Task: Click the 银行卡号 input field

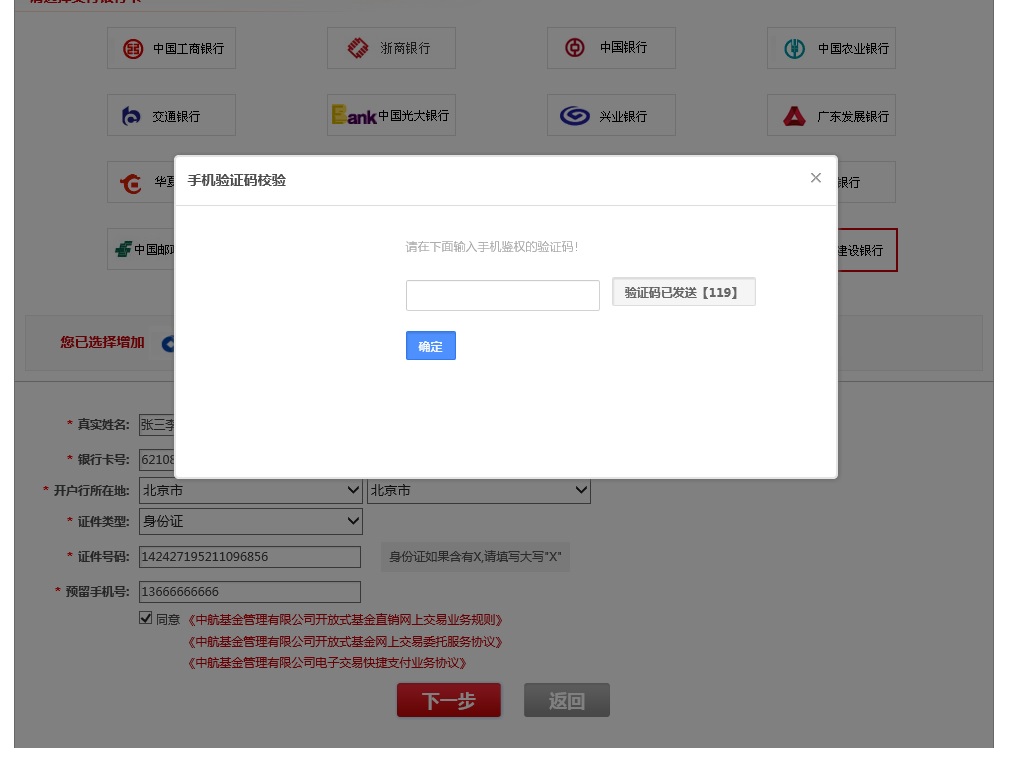Action: click(x=157, y=459)
